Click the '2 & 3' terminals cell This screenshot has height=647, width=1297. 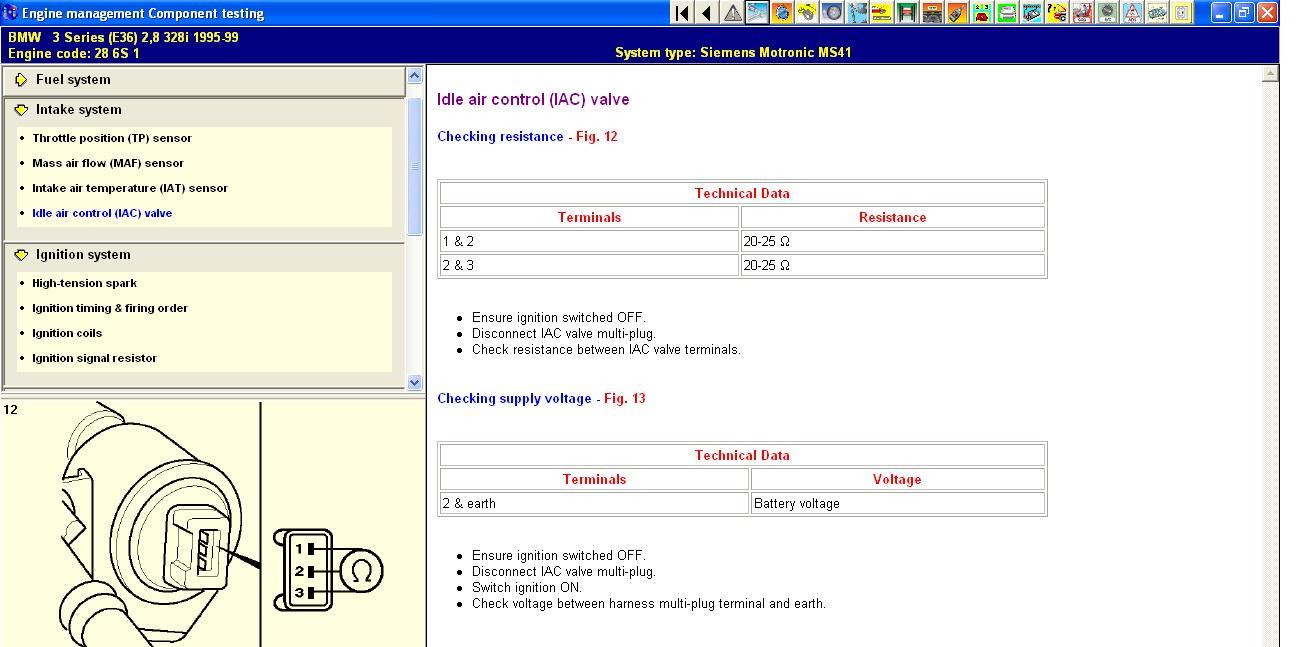[589, 265]
